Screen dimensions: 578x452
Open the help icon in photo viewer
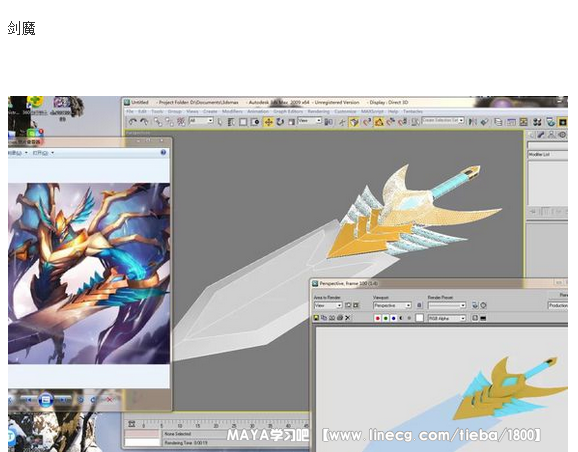pos(163,152)
